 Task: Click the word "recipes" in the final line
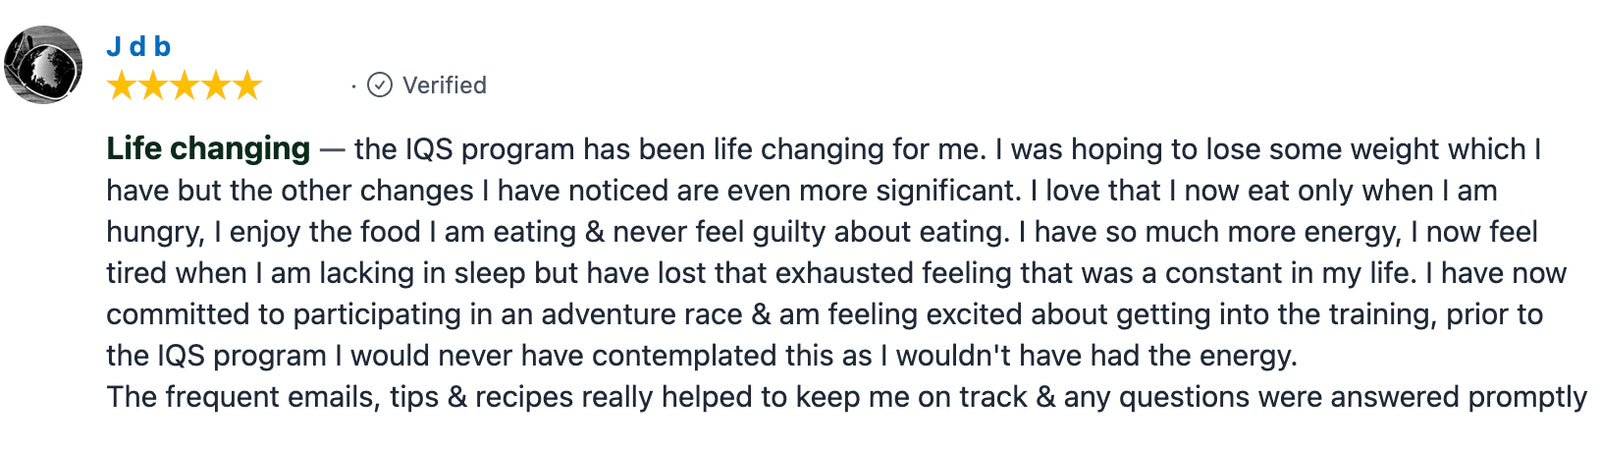coord(524,397)
